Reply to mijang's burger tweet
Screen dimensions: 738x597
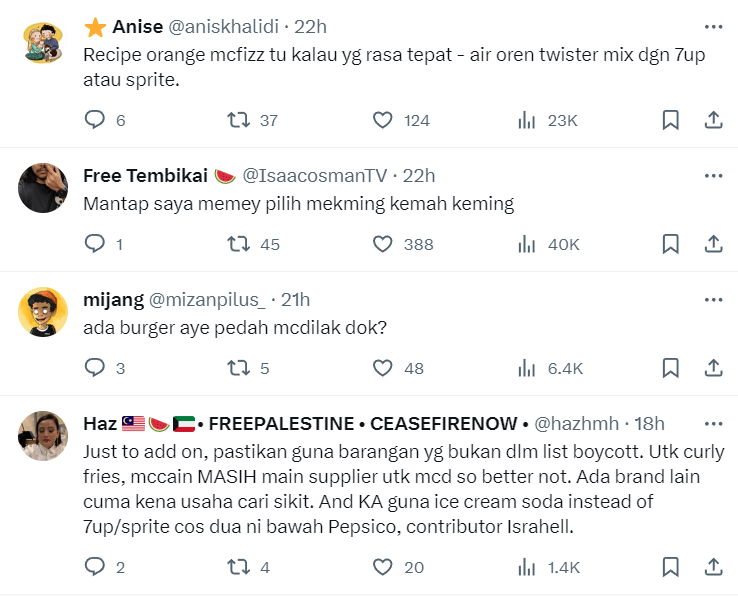point(95,368)
